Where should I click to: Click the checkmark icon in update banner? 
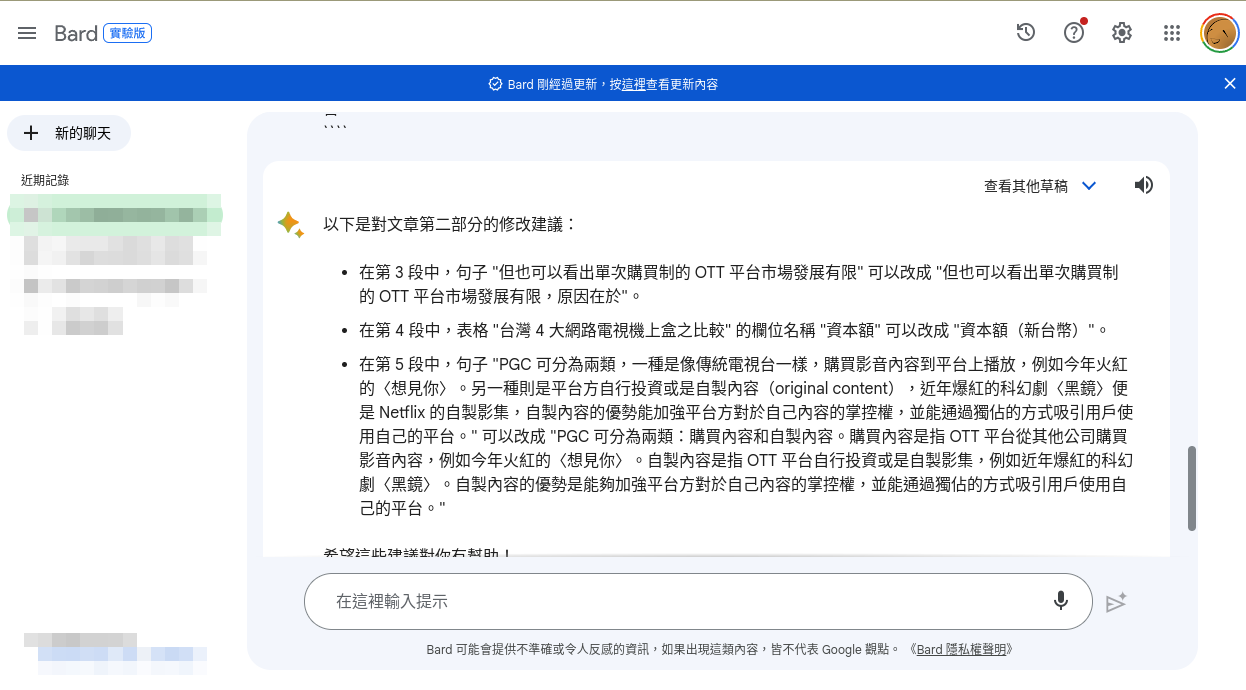click(495, 84)
